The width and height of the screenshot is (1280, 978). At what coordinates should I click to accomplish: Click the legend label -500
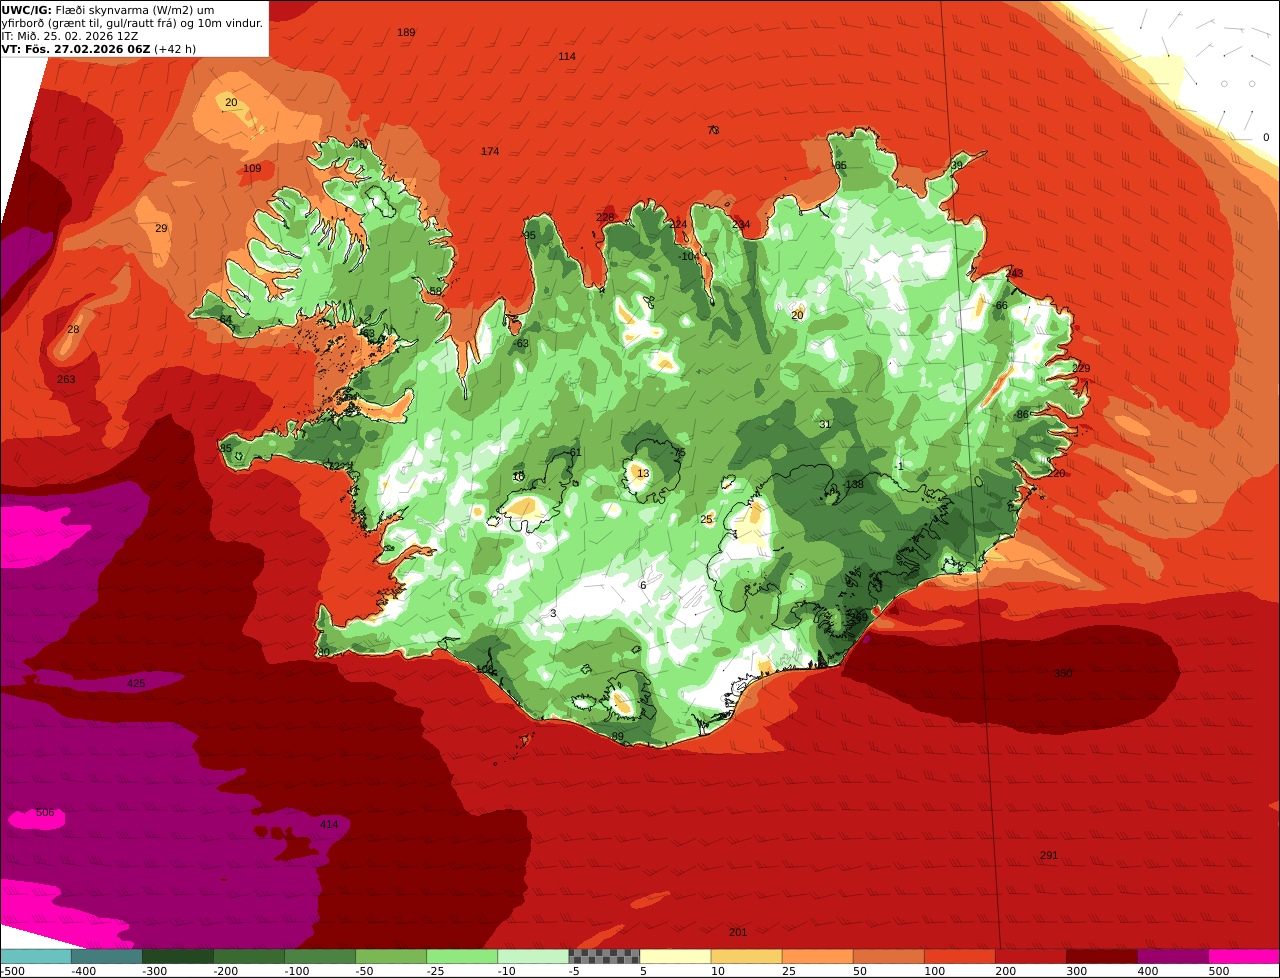pyautogui.click(x=12, y=971)
